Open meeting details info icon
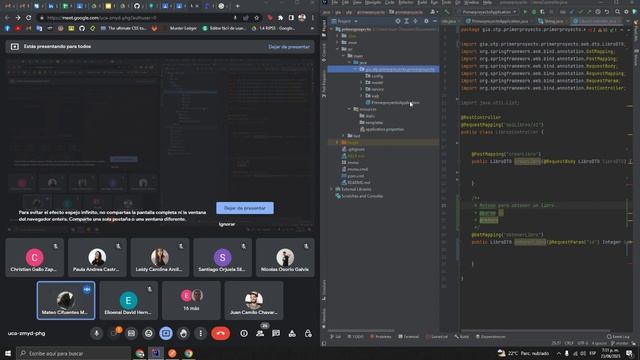This screenshot has height=360, width=640. tap(244, 333)
